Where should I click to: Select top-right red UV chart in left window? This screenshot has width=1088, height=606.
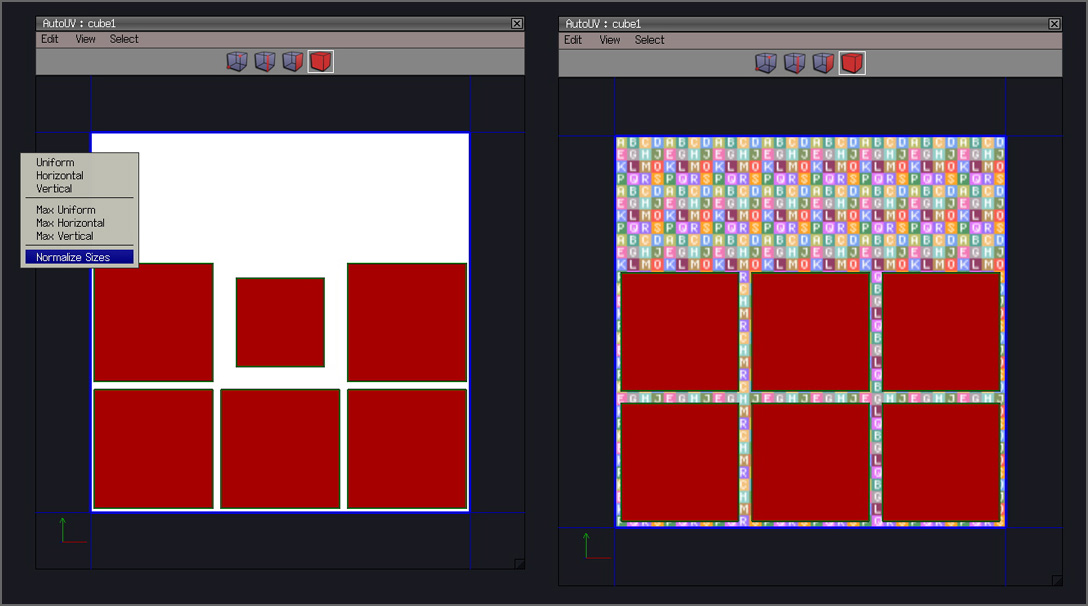point(407,322)
